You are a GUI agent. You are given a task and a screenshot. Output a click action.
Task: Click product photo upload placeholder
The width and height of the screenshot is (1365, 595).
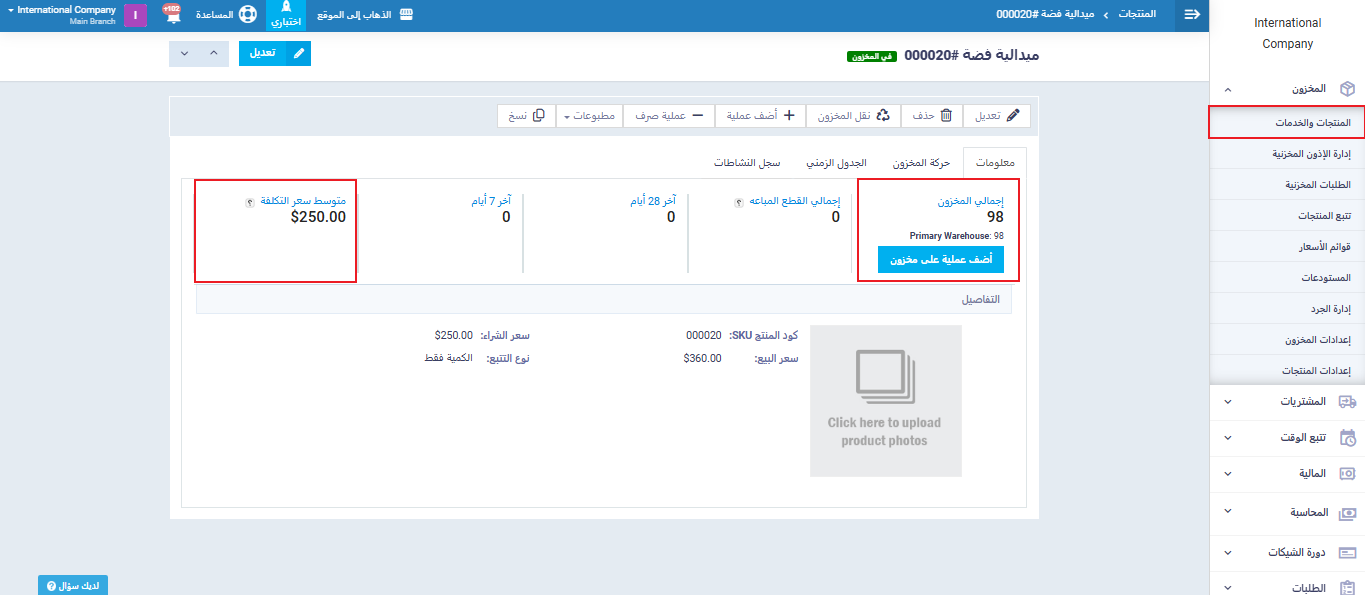tap(885, 401)
